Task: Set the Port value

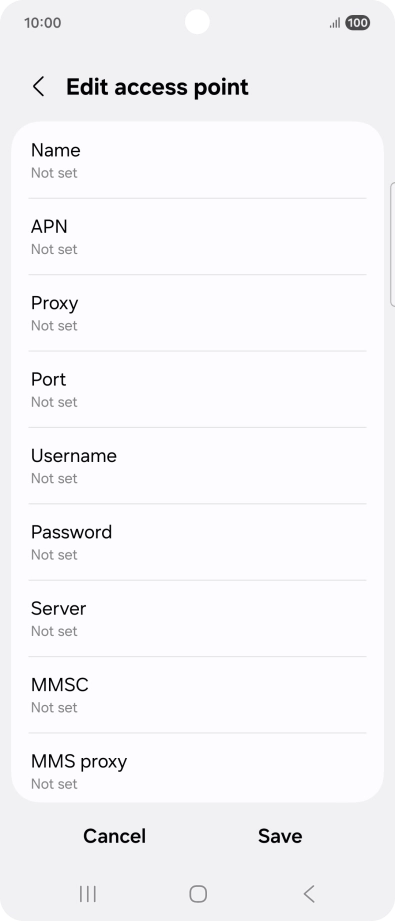Action: pos(198,389)
